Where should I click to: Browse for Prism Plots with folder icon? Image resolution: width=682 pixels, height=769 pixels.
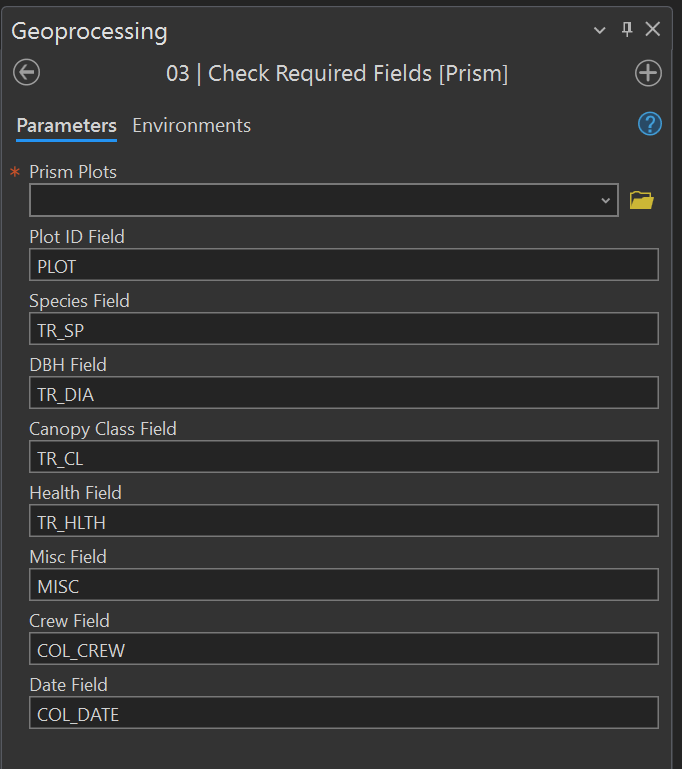click(x=641, y=201)
